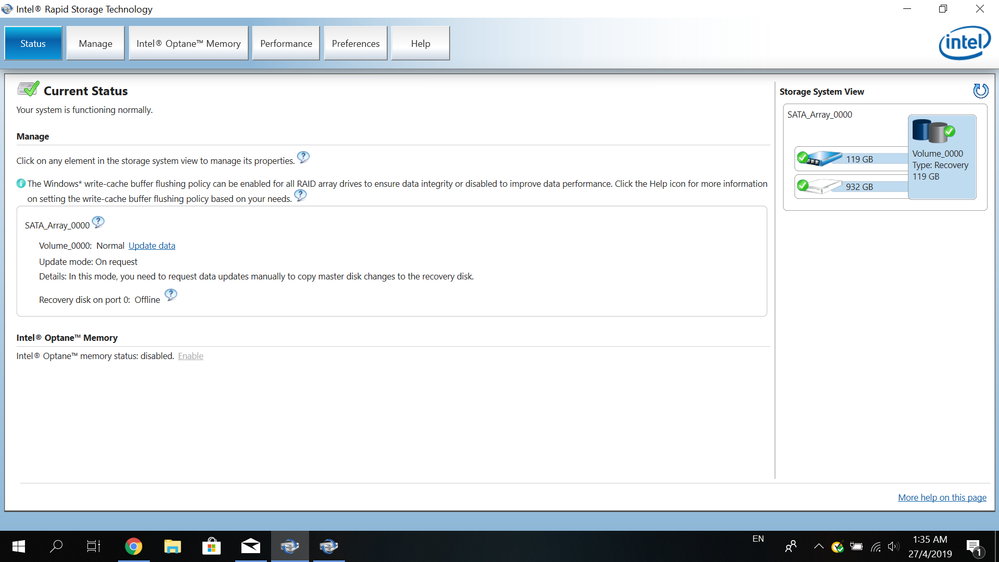
Task: Open taskbar Search
Action: click(56, 546)
